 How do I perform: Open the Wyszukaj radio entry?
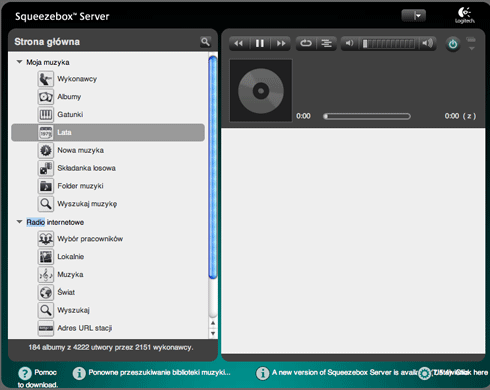[x=73, y=310]
